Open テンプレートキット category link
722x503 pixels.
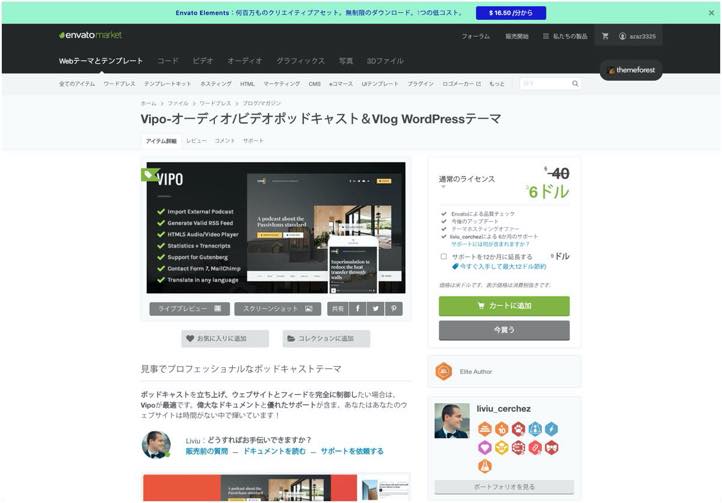click(x=167, y=84)
